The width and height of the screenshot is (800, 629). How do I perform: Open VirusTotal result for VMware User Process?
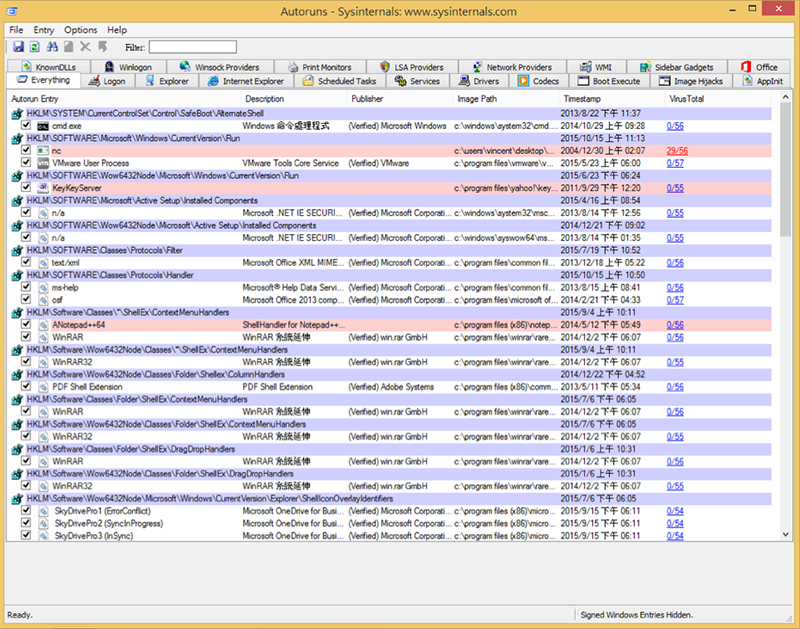coord(675,163)
